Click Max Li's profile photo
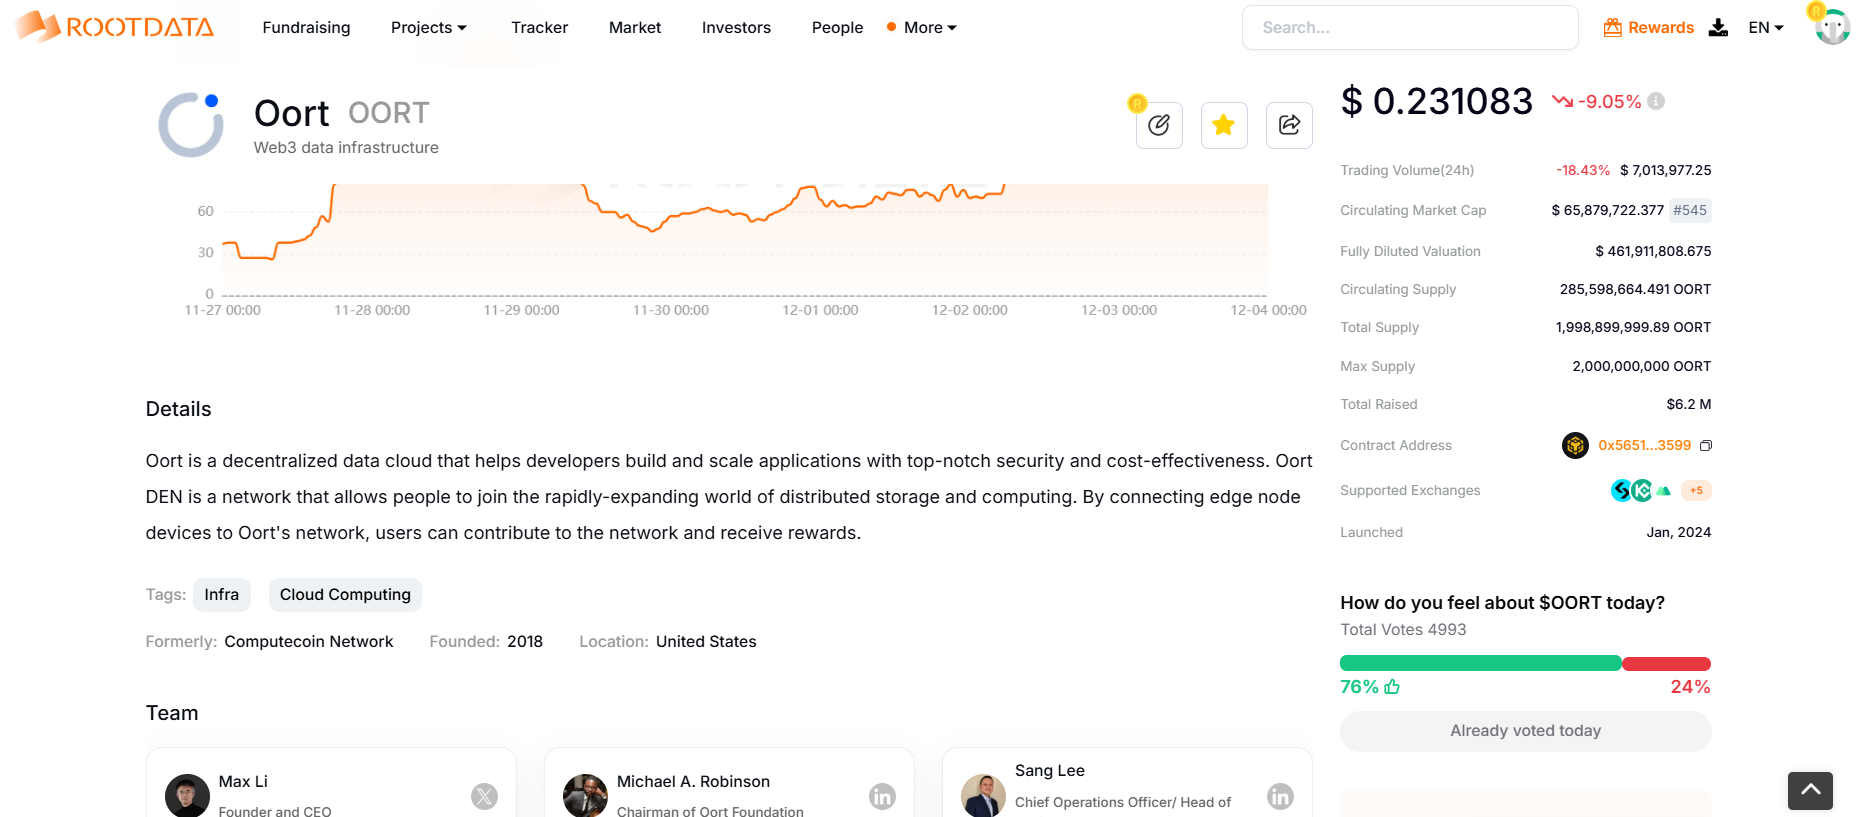Image resolution: width=1866 pixels, height=817 pixels. 187,796
